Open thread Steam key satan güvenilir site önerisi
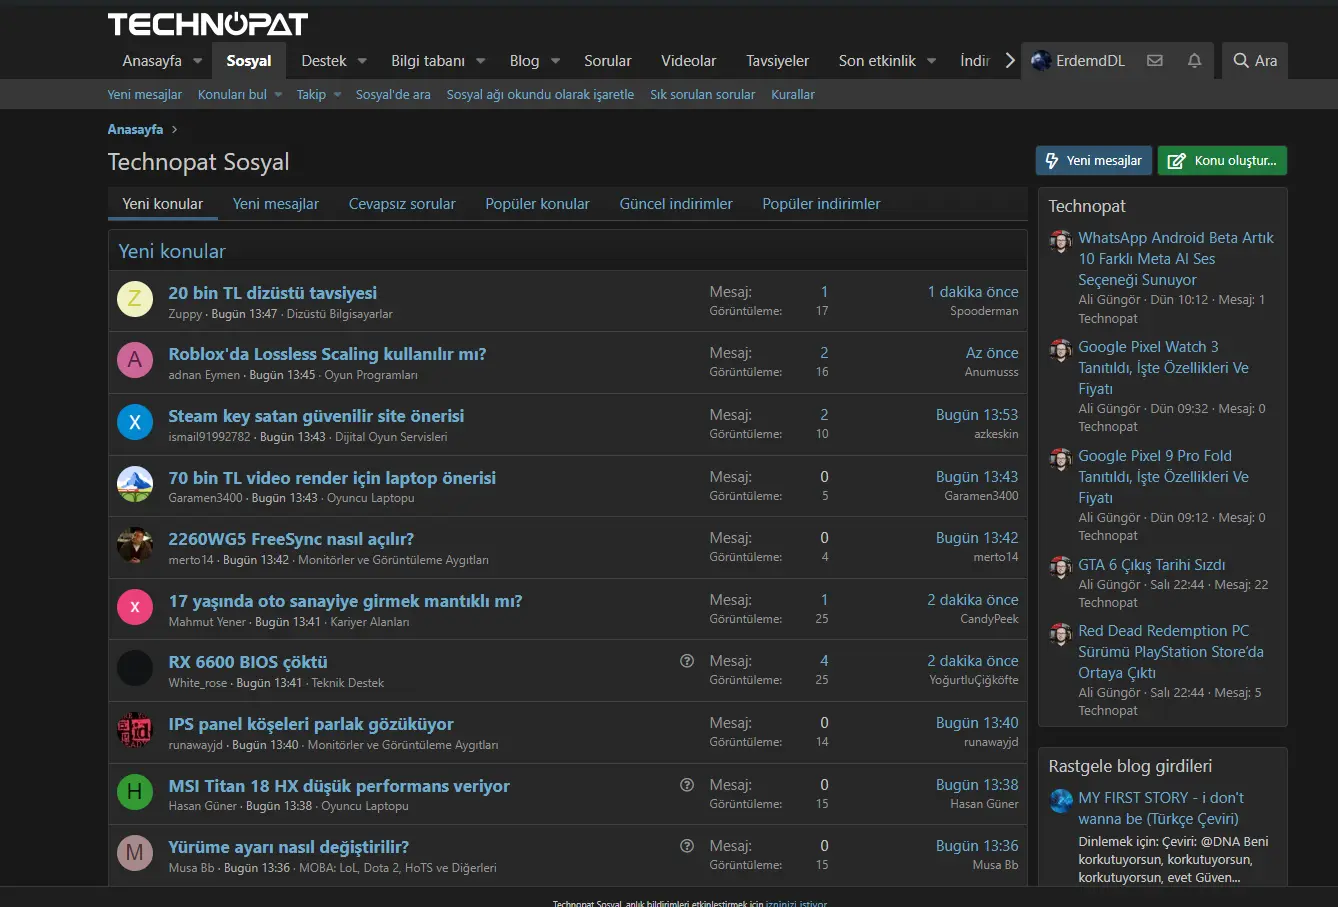The height and width of the screenshot is (907, 1338). 316,416
